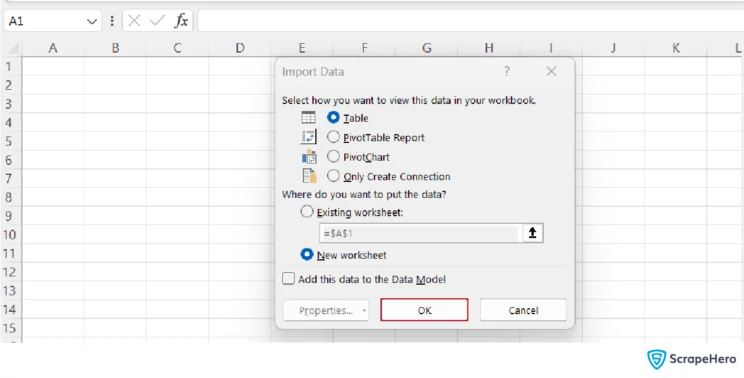Screen dimensions: 744x378
Task: Choose PivotTable Report option
Action: [334, 137]
